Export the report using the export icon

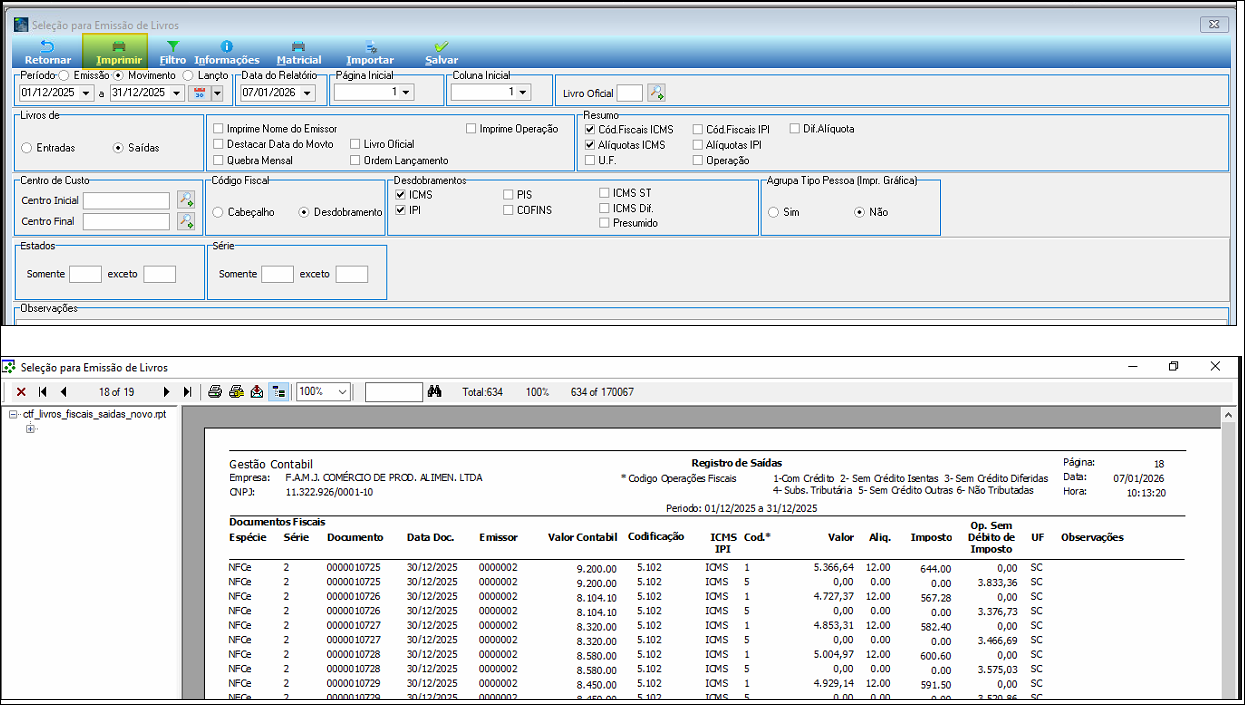(257, 392)
